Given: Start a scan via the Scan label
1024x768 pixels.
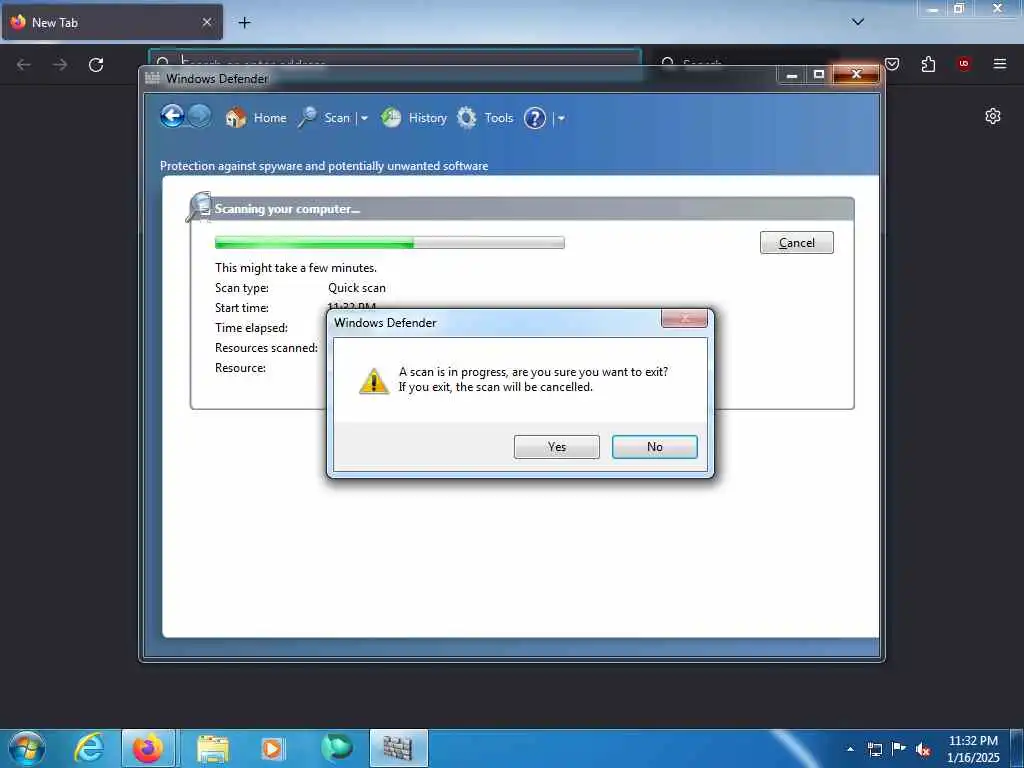Looking at the screenshot, I should pos(337,118).
